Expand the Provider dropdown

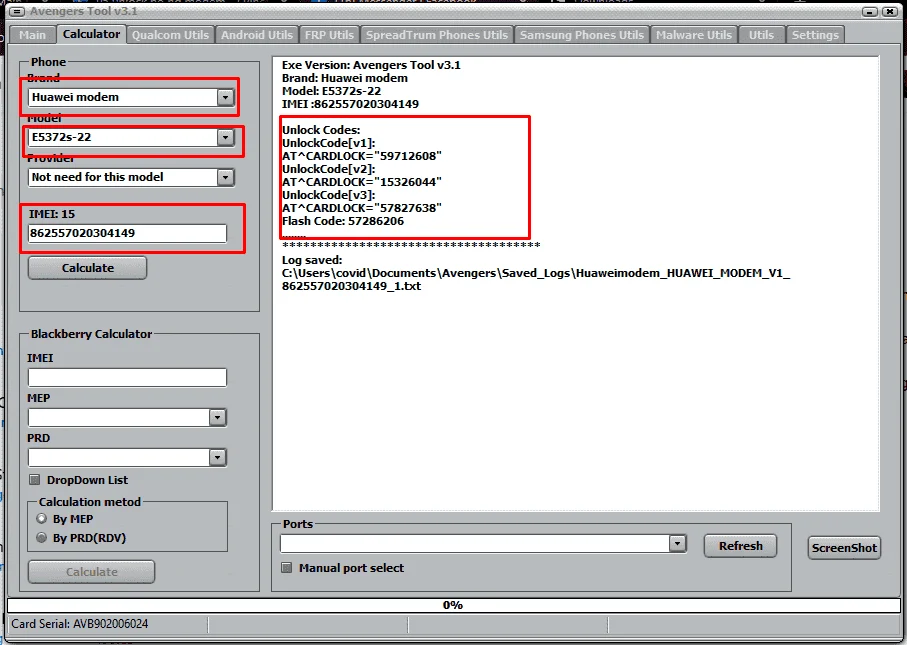[225, 177]
